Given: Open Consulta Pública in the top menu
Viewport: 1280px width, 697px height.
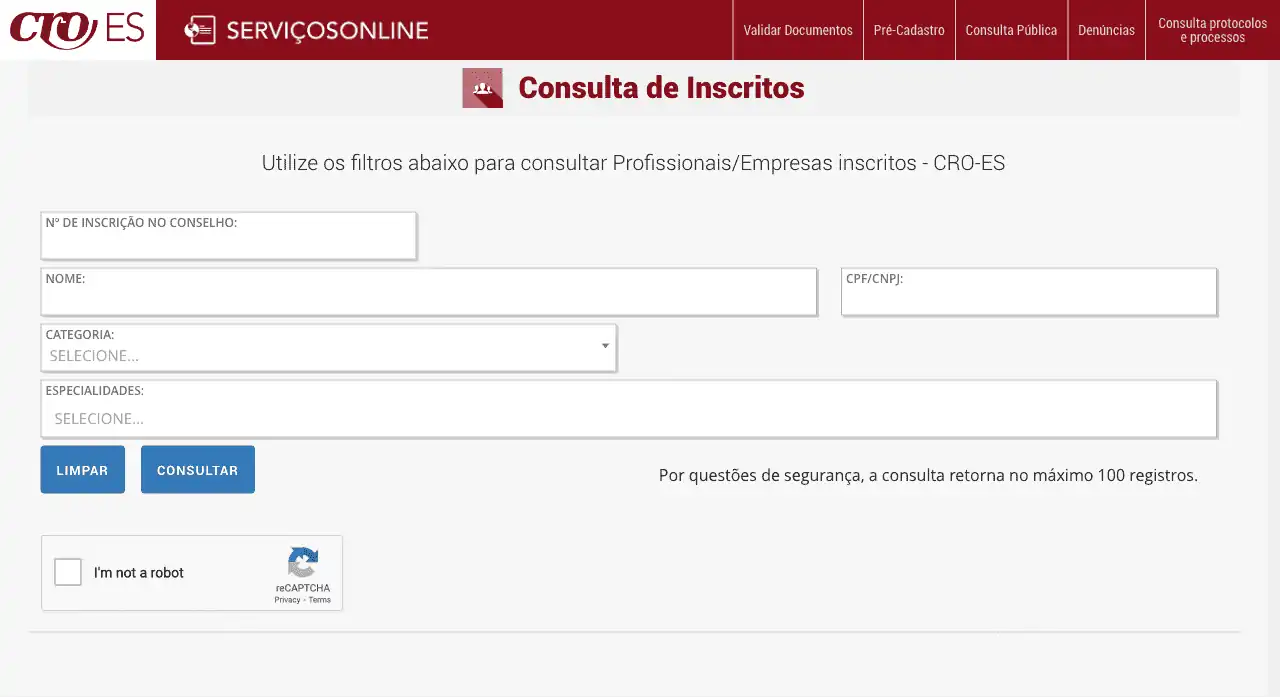Looking at the screenshot, I should click(x=1011, y=30).
